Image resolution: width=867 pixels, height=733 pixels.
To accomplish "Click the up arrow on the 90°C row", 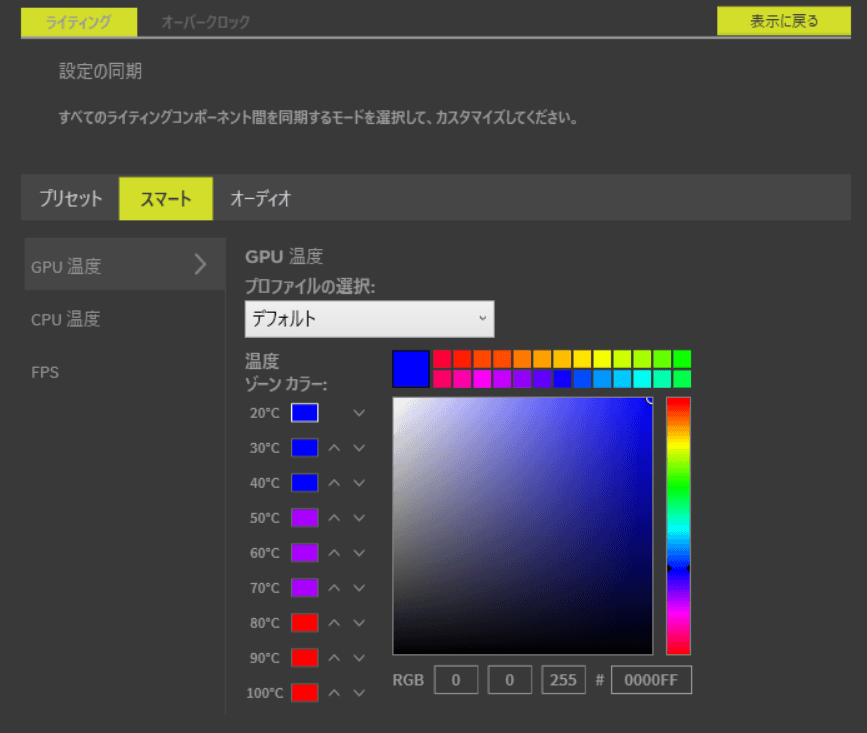I will pos(334,658).
